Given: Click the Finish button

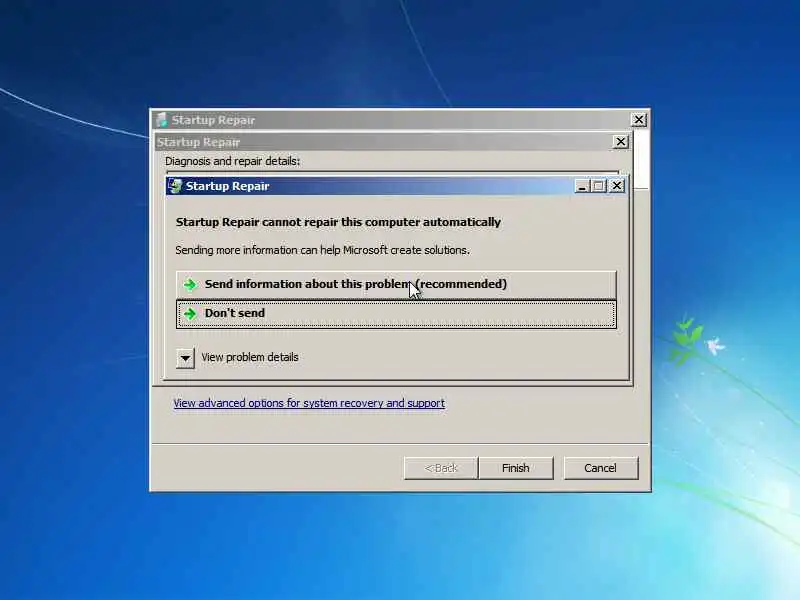Looking at the screenshot, I should tap(515, 468).
